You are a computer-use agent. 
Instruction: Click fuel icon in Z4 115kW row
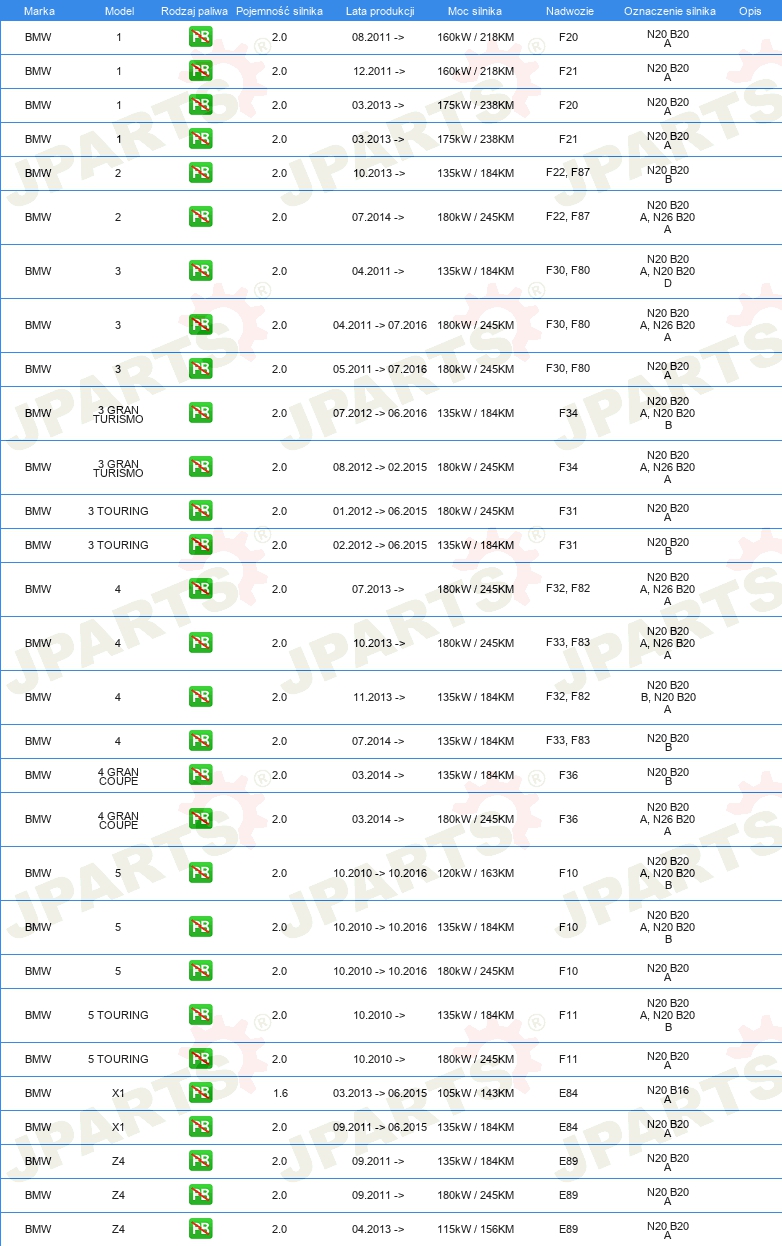(x=200, y=1229)
